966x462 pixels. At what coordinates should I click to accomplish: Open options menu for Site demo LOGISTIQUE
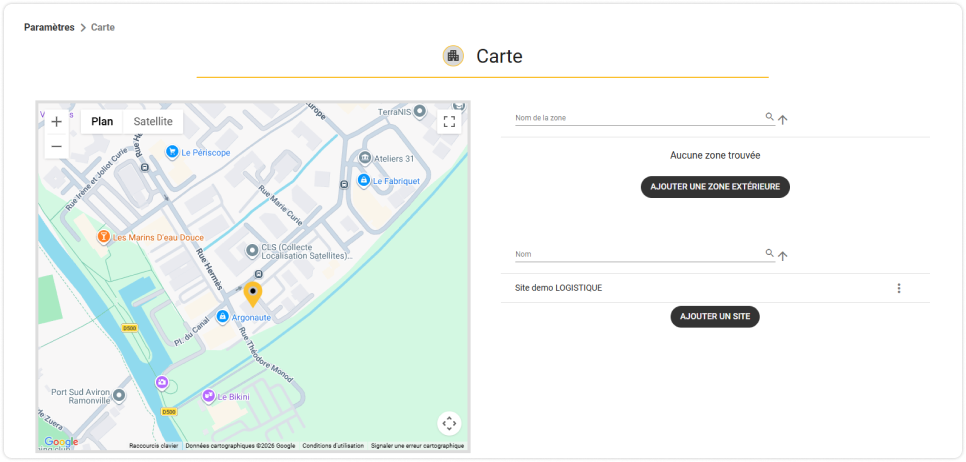coord(899,288)
